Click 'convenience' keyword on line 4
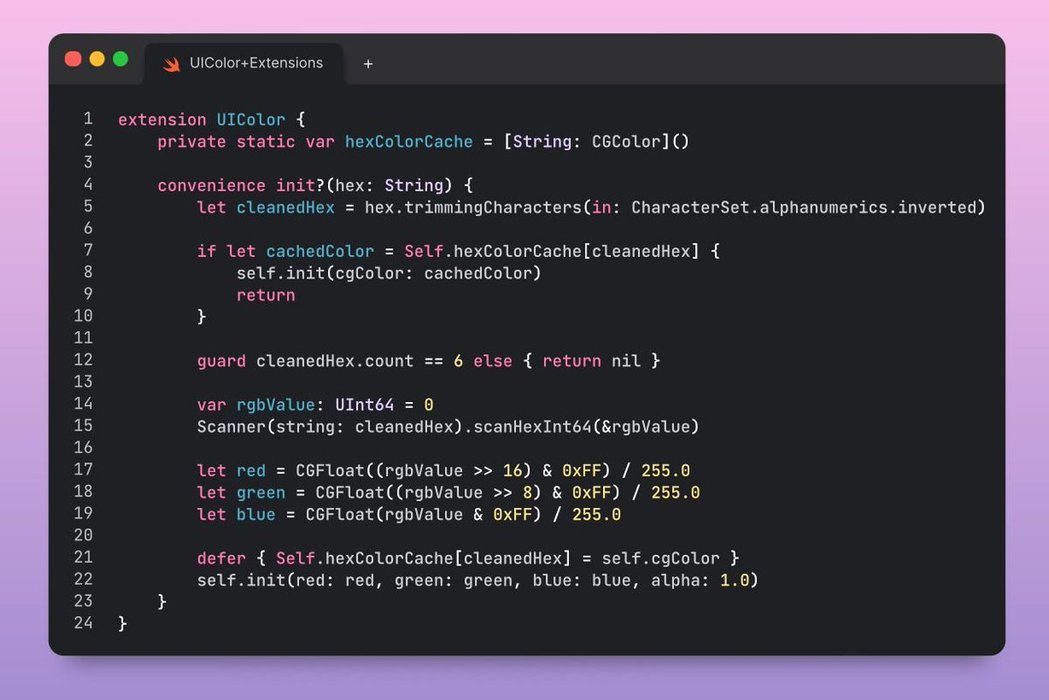Image resolution: width=1049 pixels, height=700 pixels. tap(211, 185)
